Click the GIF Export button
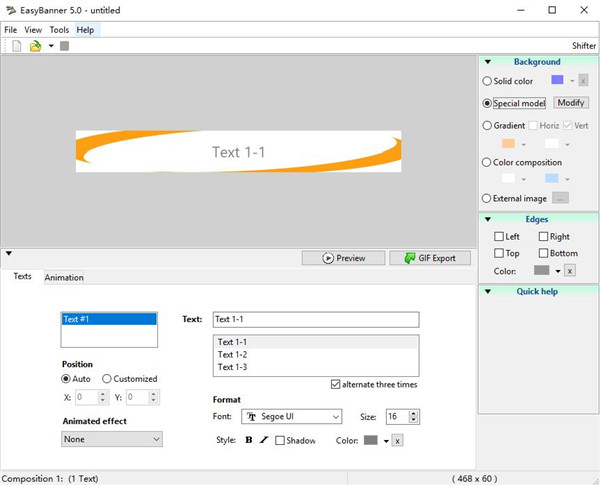600x485 pixels. [x=430, y=258]
